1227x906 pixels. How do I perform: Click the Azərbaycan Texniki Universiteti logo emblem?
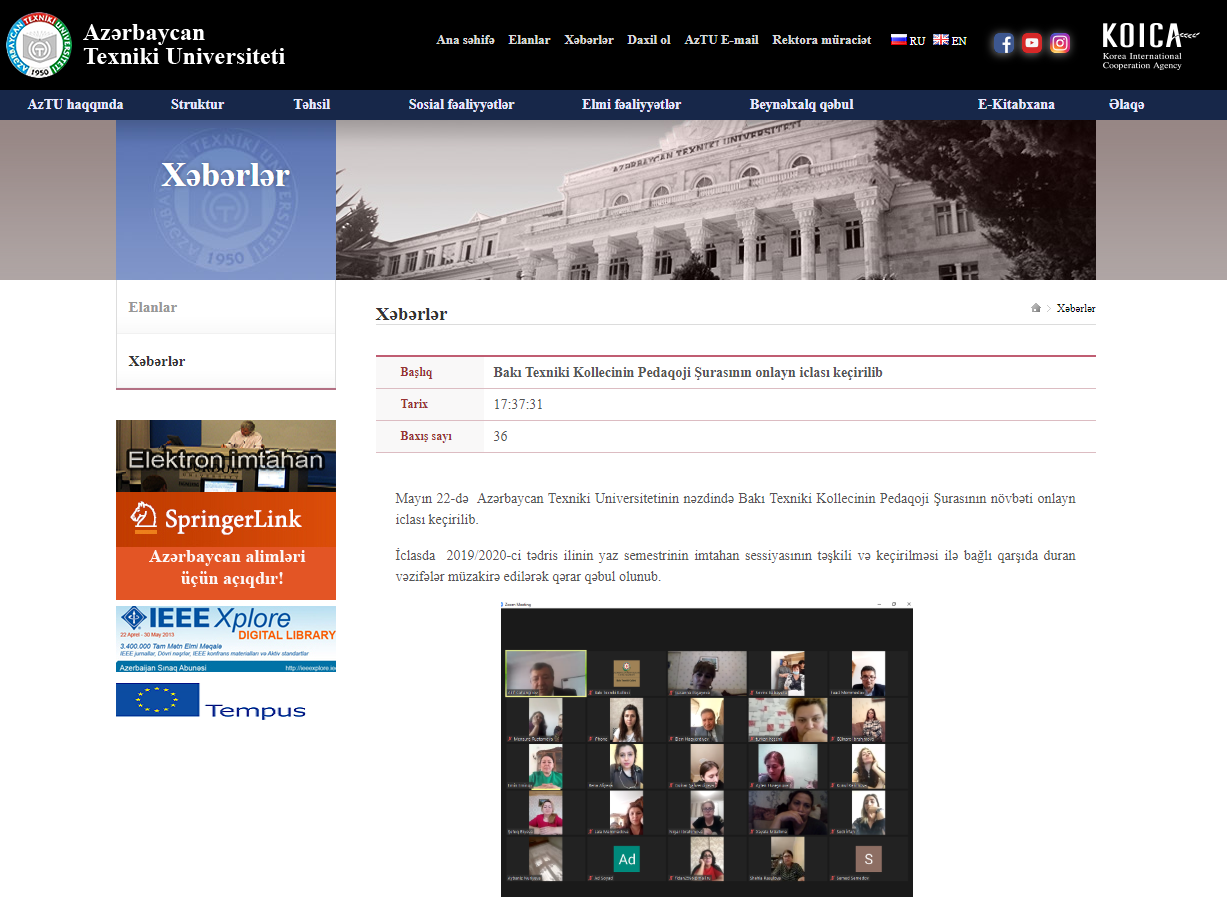tap(39, 44)
